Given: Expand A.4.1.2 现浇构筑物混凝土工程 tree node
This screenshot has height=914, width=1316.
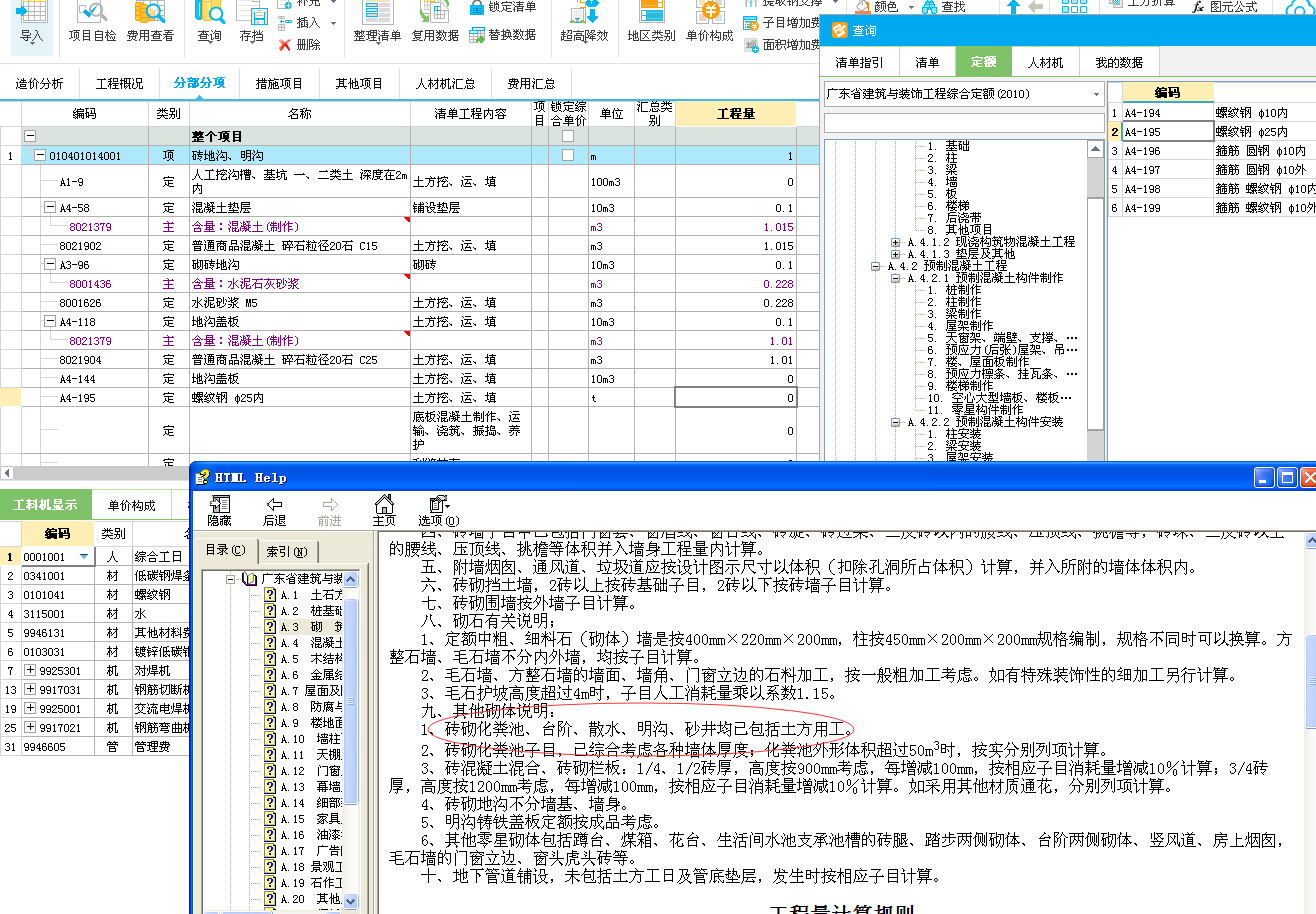Looking at the screenshot, I should (896, 242).
